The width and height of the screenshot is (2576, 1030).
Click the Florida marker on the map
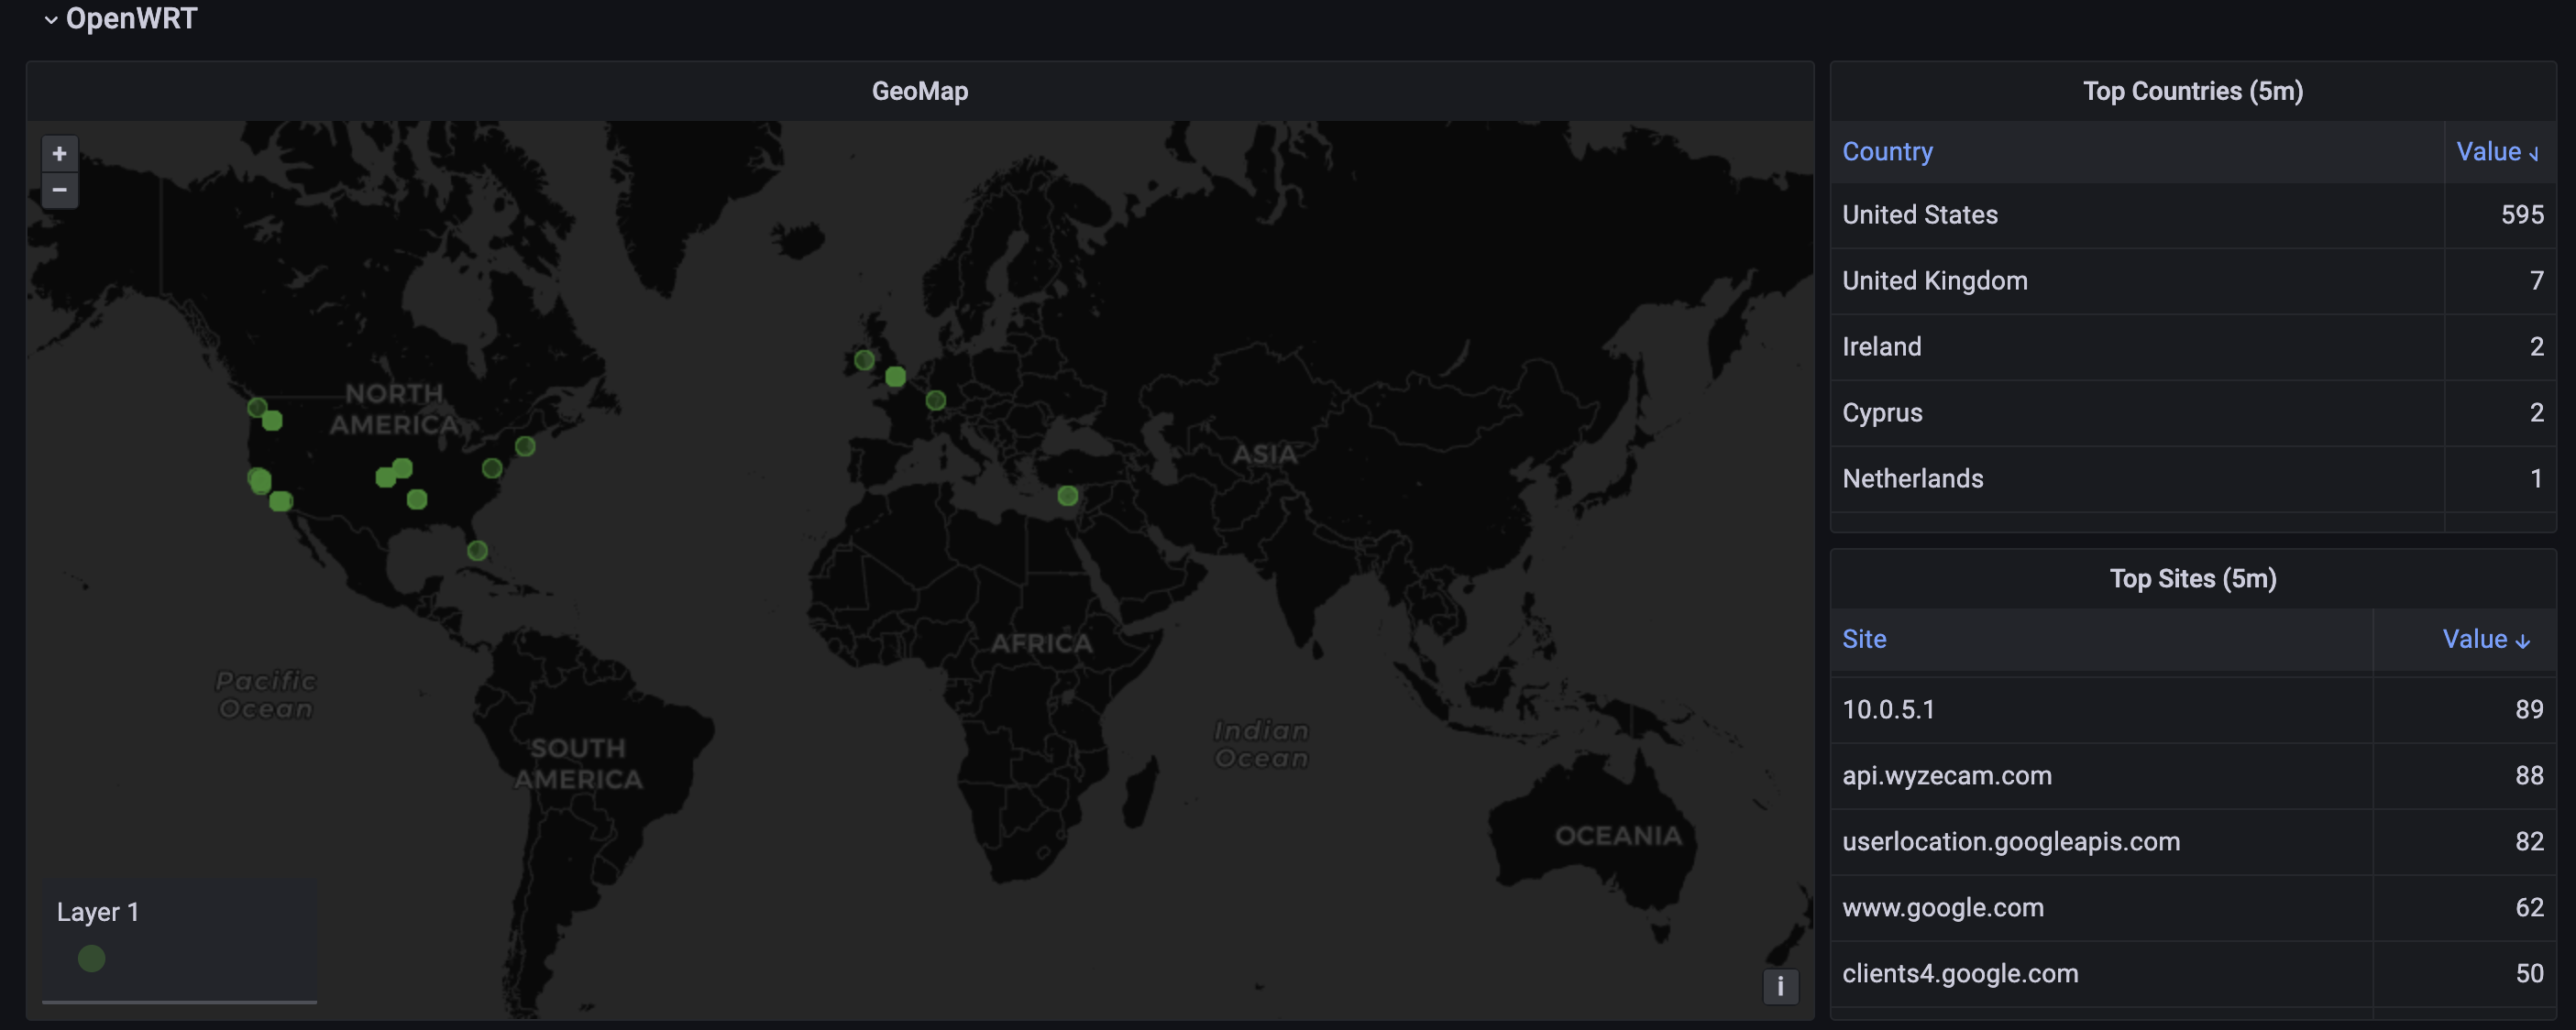click(477, 550)
